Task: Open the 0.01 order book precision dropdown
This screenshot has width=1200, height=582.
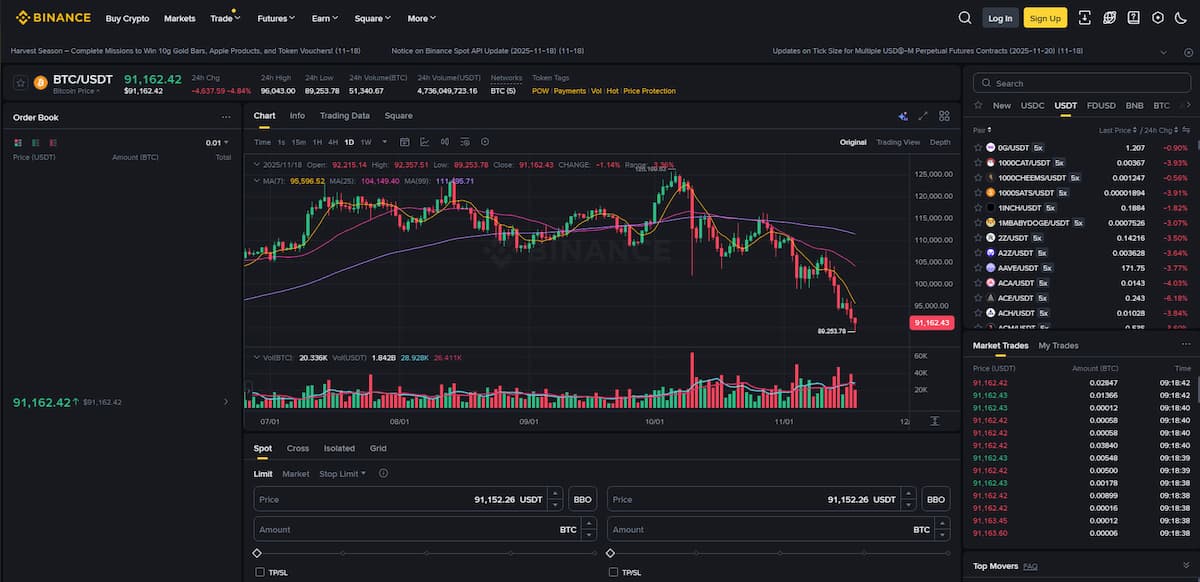Action: pyautogui.click(x=217, y=143)
